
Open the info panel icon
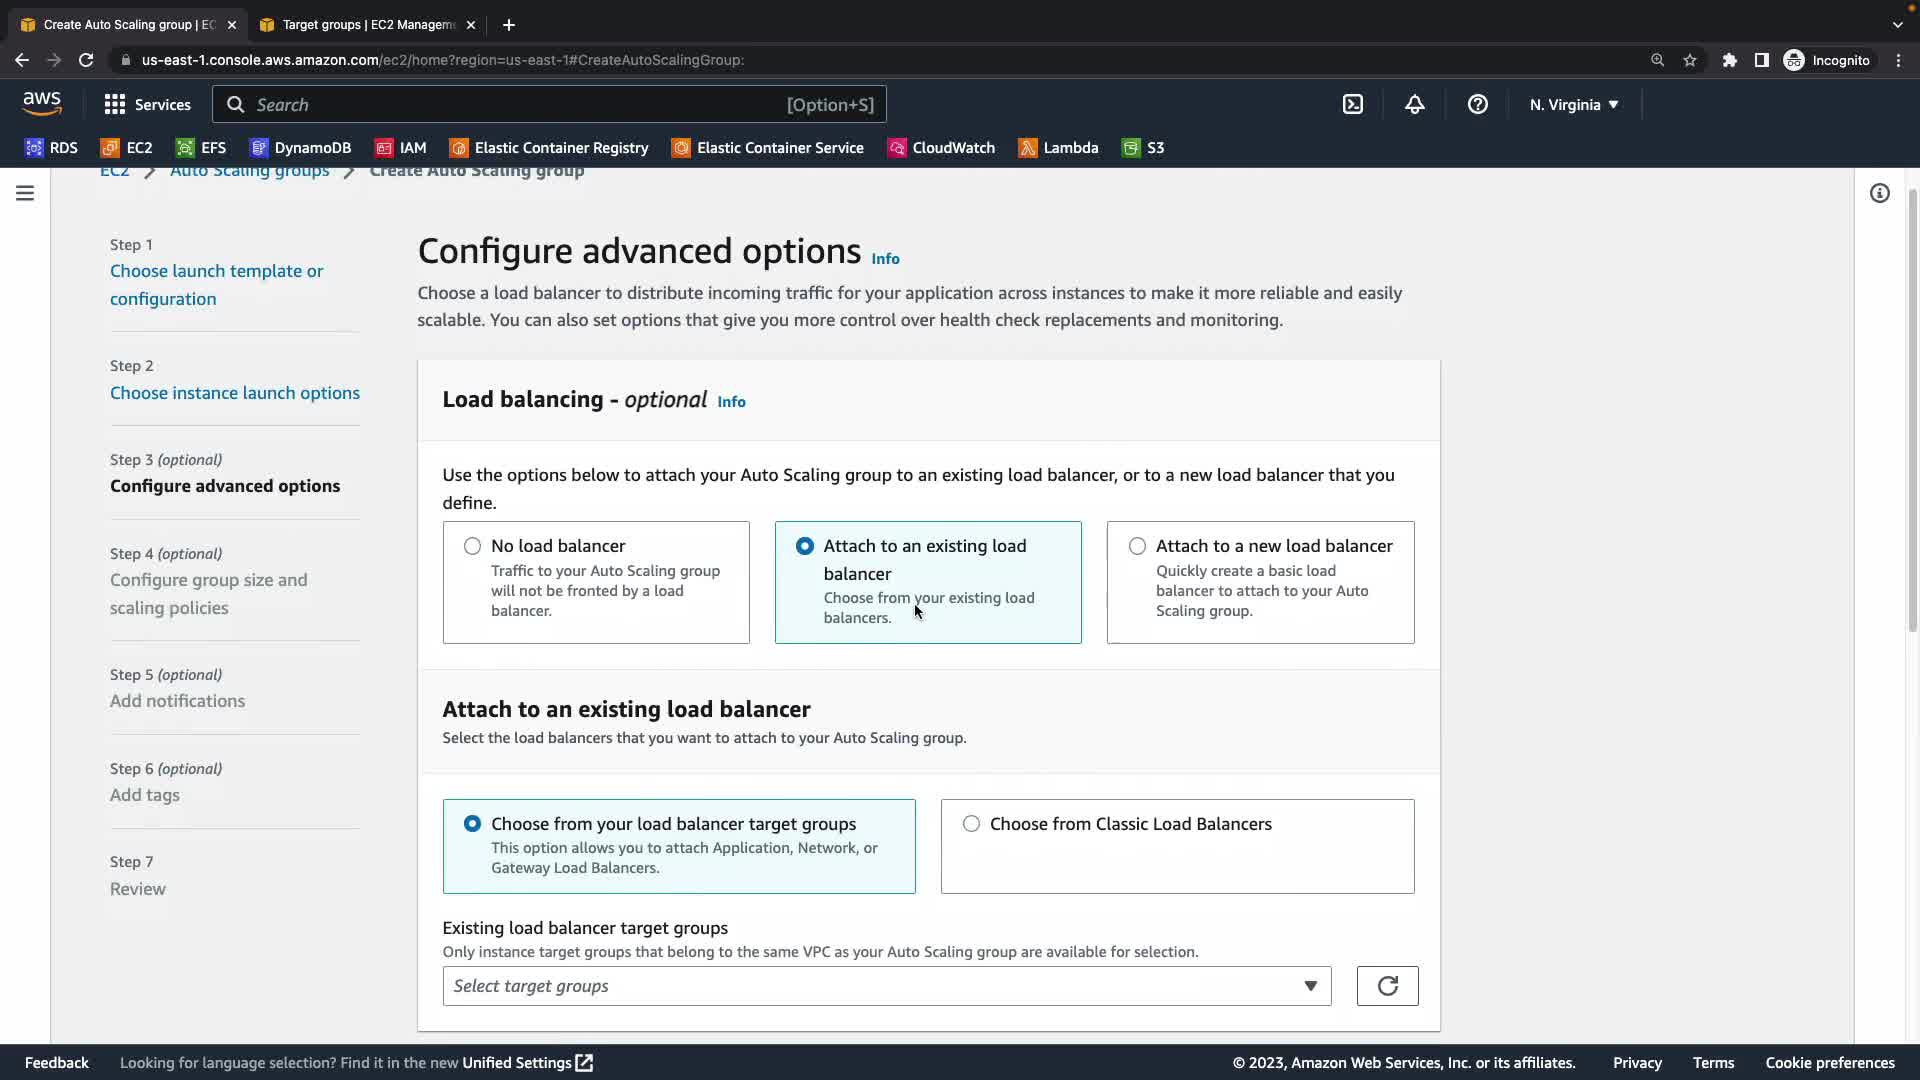tap(1879, 193)
